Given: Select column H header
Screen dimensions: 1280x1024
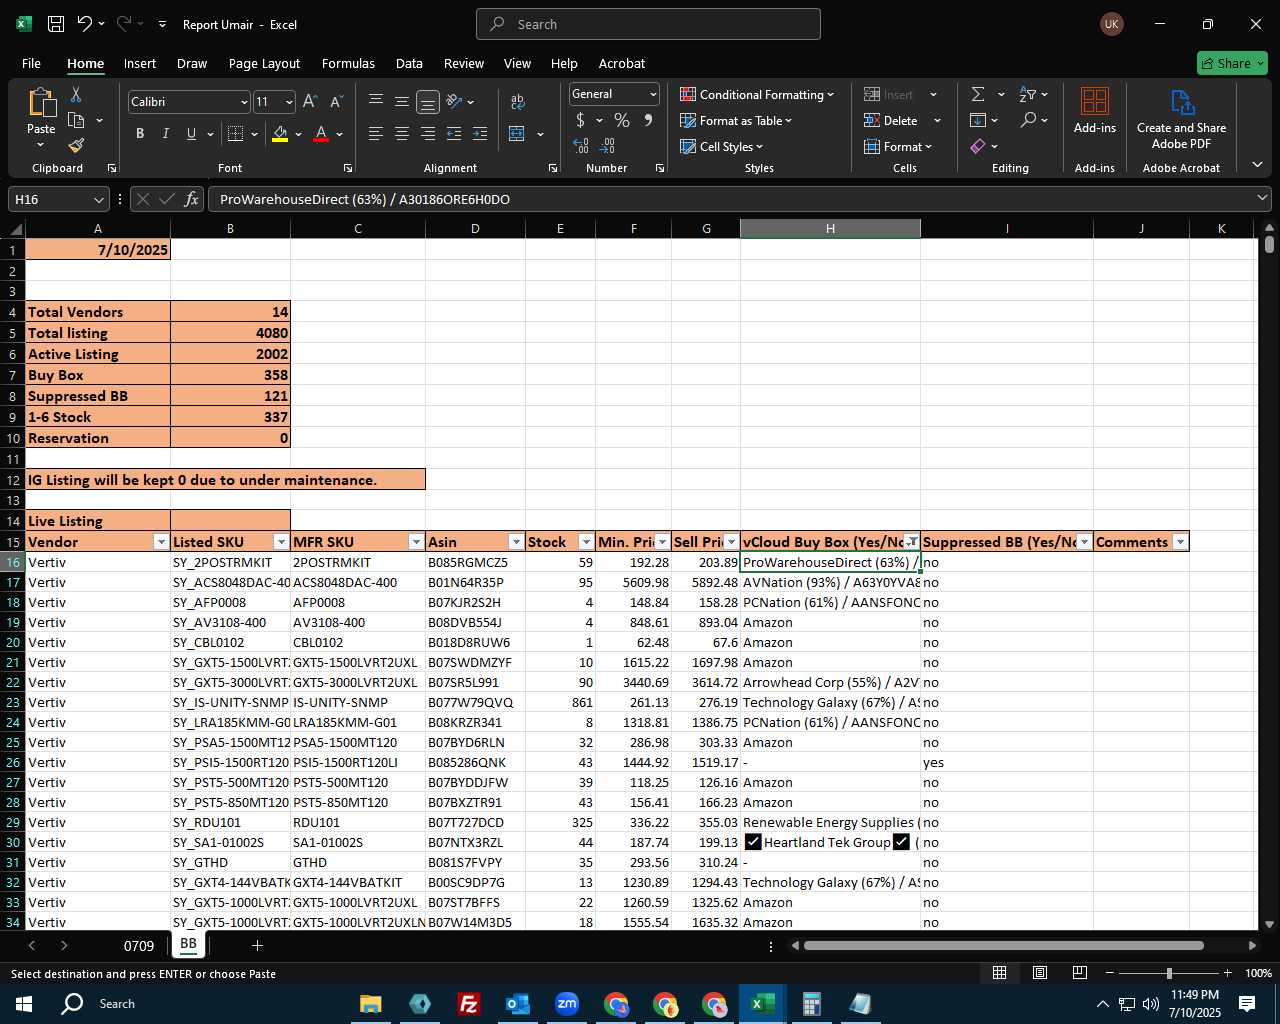Looking at the screenshot, I should (830, 229).
